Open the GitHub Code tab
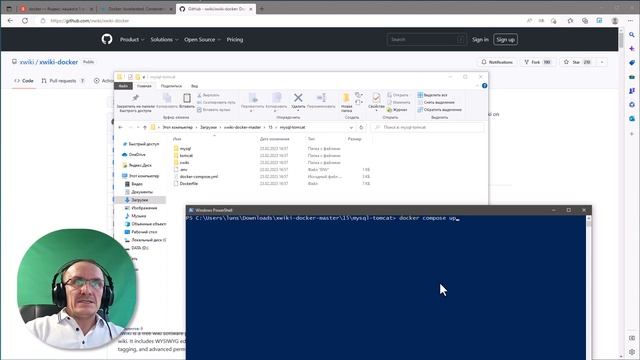 24,81
